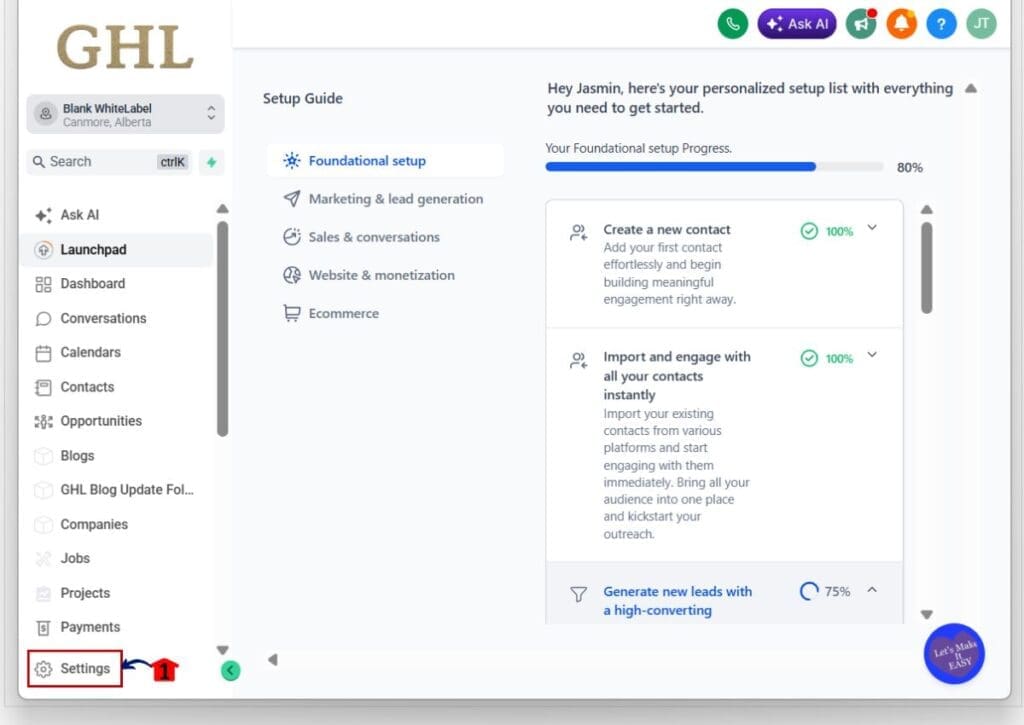Viewport: 1024px width, 725px height.
Task: Open the Dashboard sidebar item
Action: [116, 283]
